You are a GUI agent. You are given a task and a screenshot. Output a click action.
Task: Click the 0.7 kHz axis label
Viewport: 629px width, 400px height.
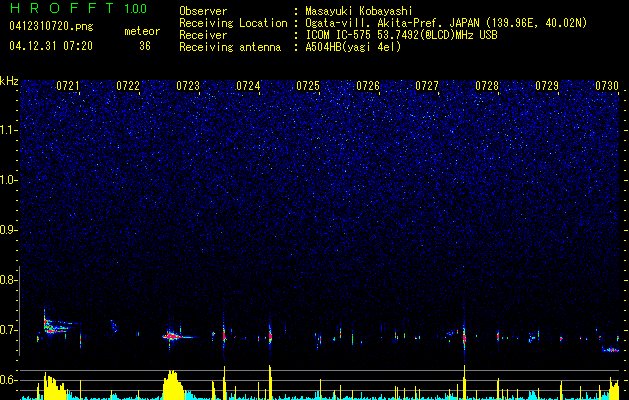8,330
